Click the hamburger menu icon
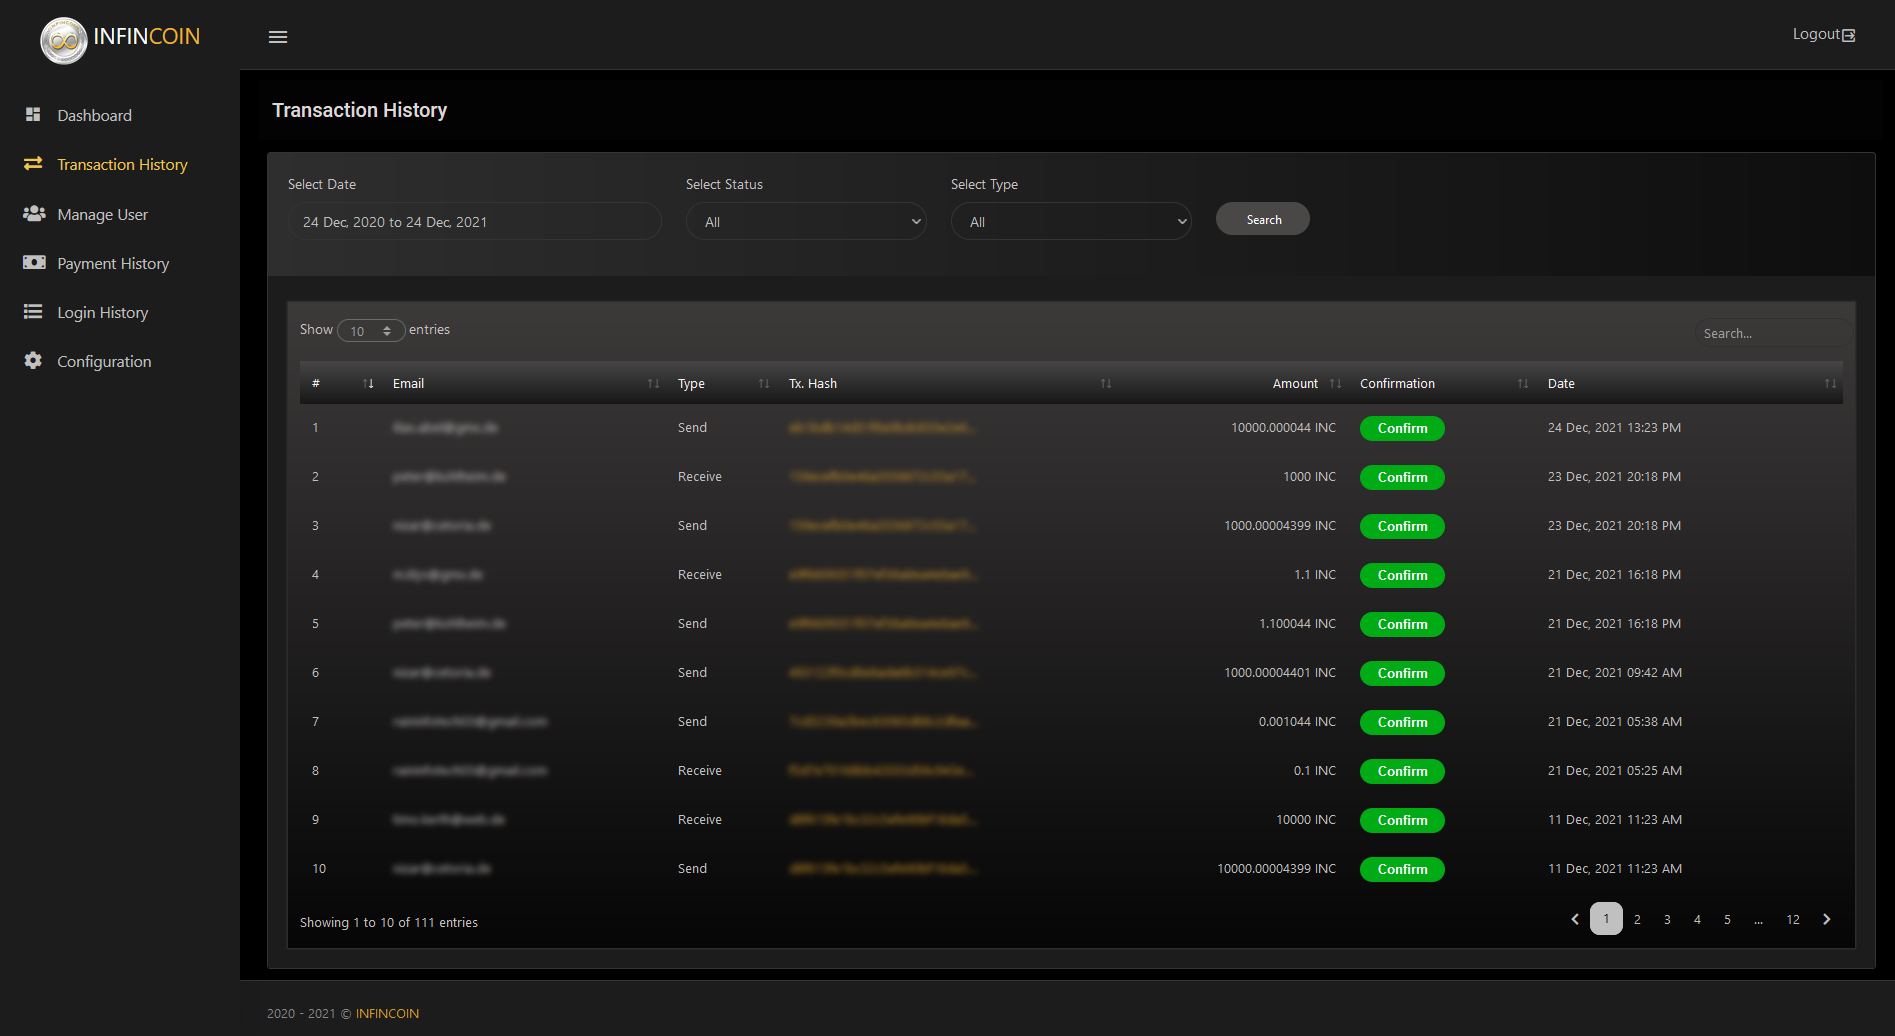 click(278, 37)
